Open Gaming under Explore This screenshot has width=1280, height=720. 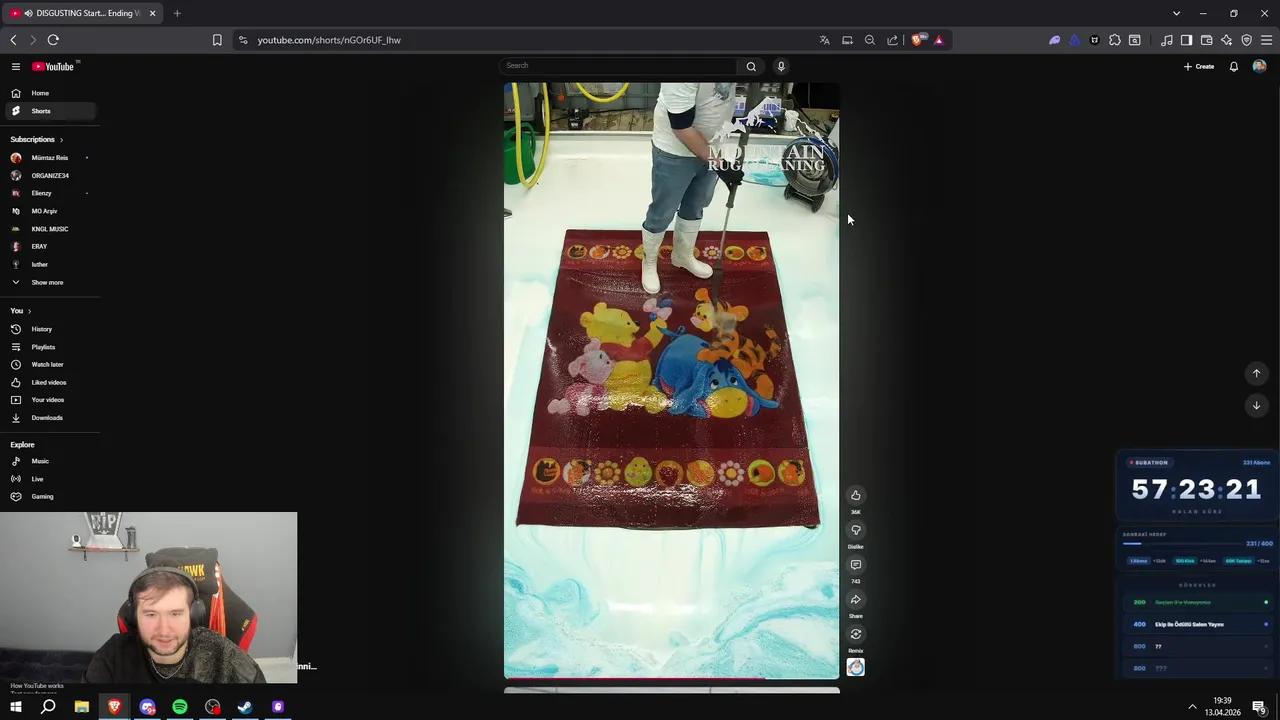coord(48,496)
